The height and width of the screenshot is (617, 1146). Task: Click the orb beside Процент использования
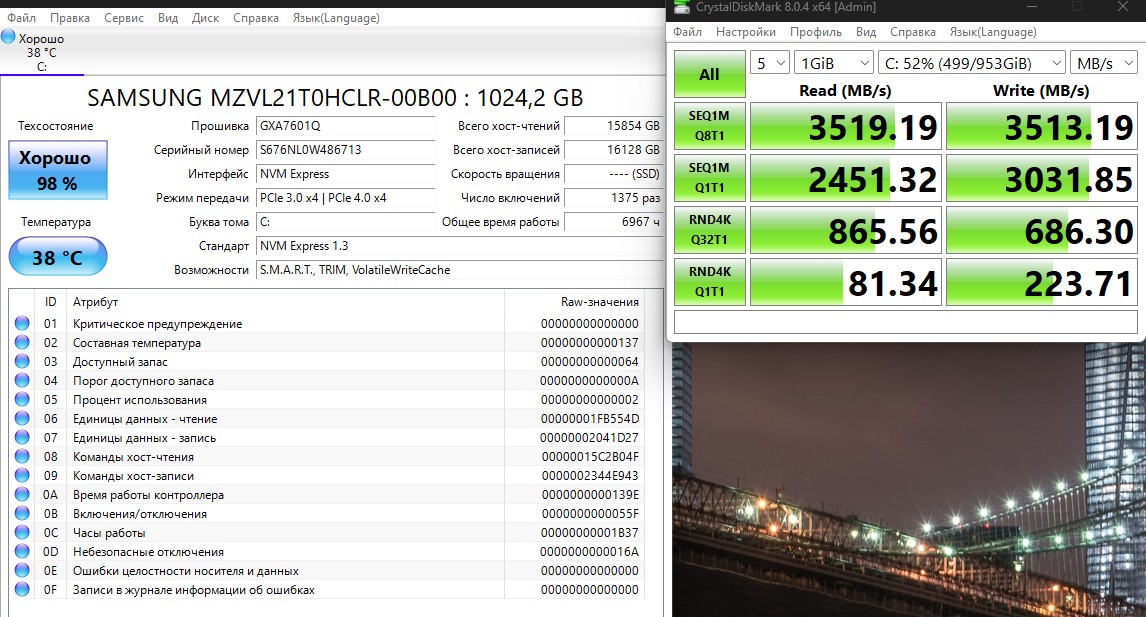point(22,399)
